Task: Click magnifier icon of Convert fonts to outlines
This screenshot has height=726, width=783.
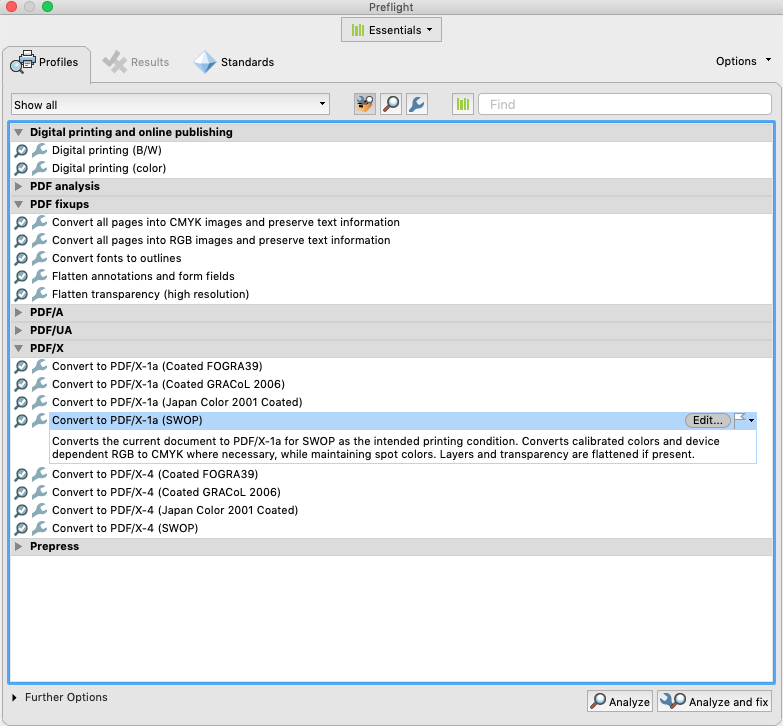Action: click(21, 258)
